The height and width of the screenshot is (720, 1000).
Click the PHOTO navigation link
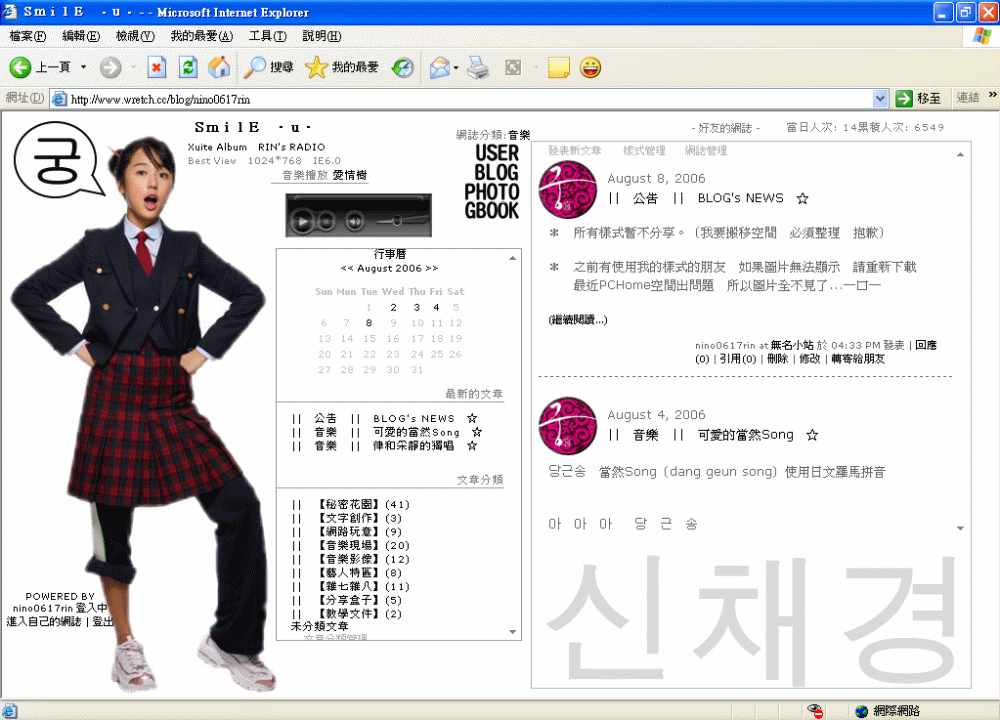(491, 191)
